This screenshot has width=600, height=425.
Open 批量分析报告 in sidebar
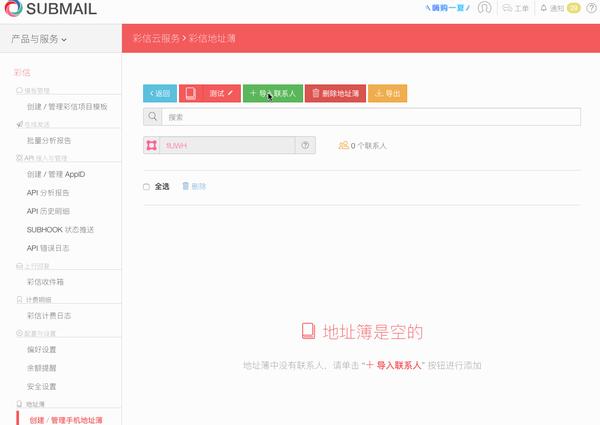(49, 140)
